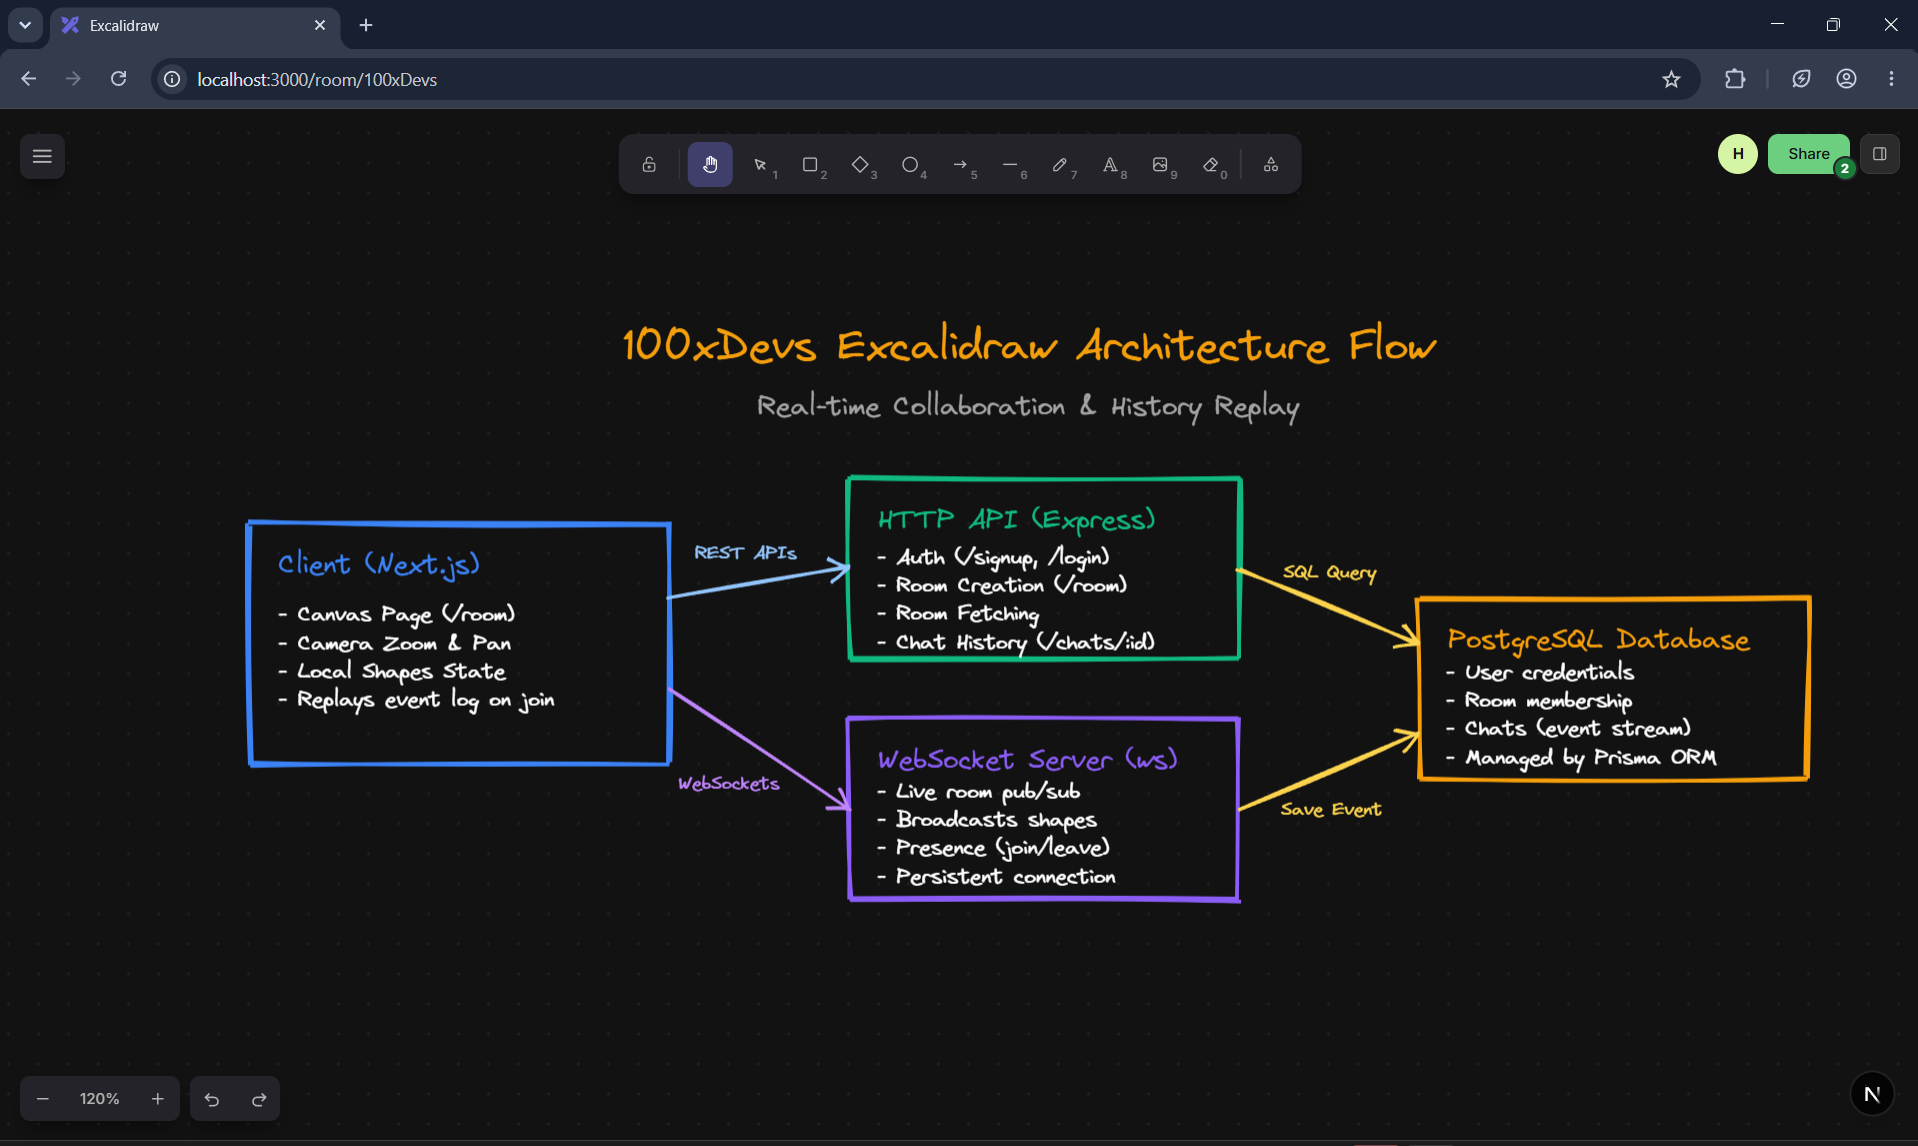Click the 'Client (Next.js)' heading

(379, 564)
